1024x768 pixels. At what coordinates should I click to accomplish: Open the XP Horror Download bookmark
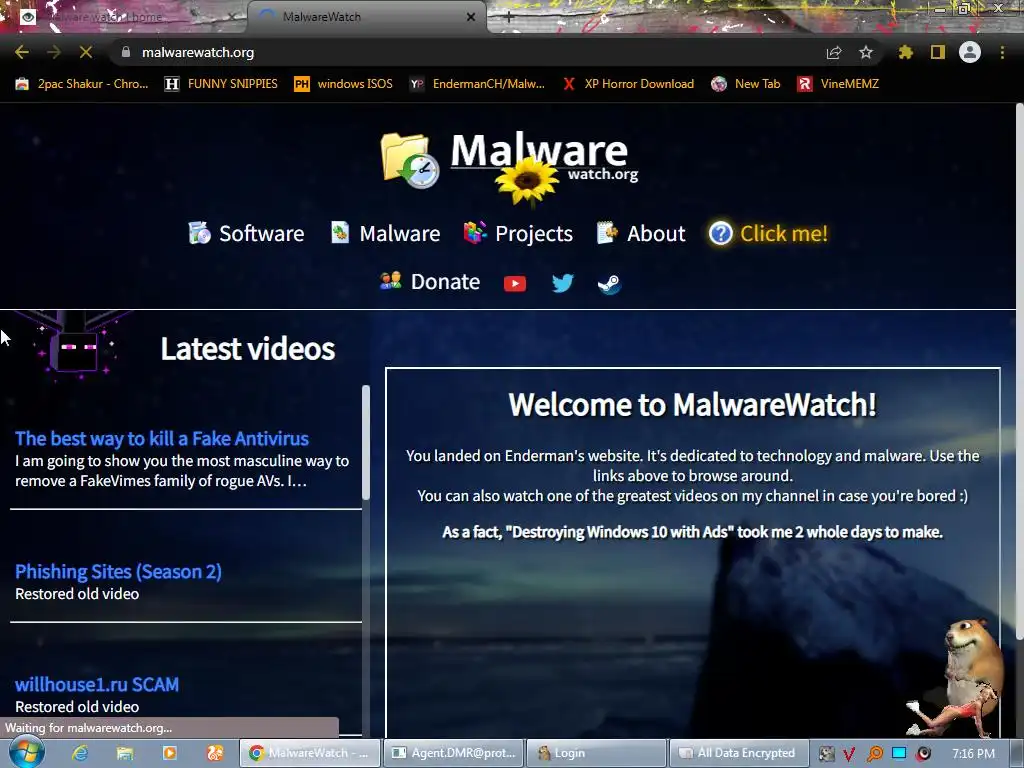[x=628, y=84]
